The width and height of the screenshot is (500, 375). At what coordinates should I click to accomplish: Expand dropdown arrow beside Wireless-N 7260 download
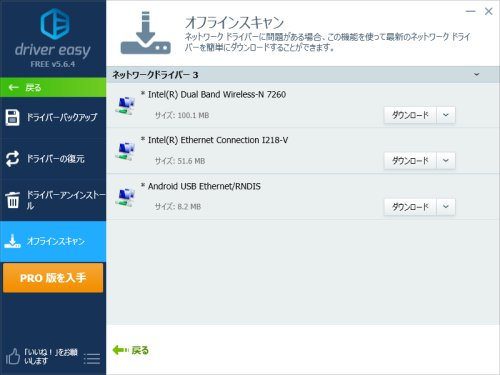pyautogui.click(x=446, y=115)
